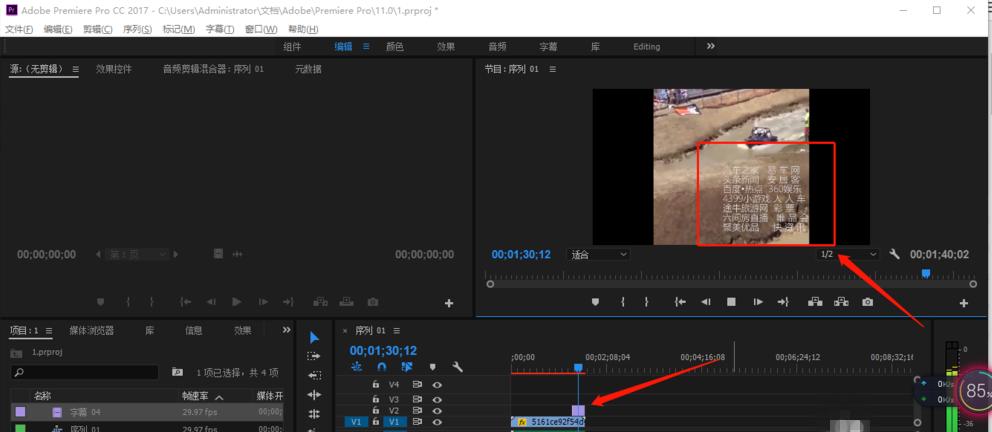Click Add Marker in Program monitor

click(x=595, y=302)
